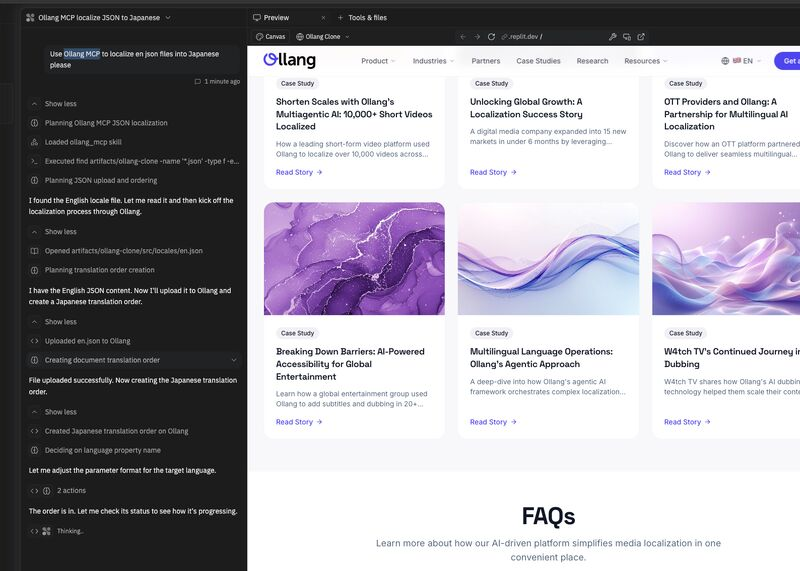
Task: Expand the Resources menu
Action: tap(645, 61)
